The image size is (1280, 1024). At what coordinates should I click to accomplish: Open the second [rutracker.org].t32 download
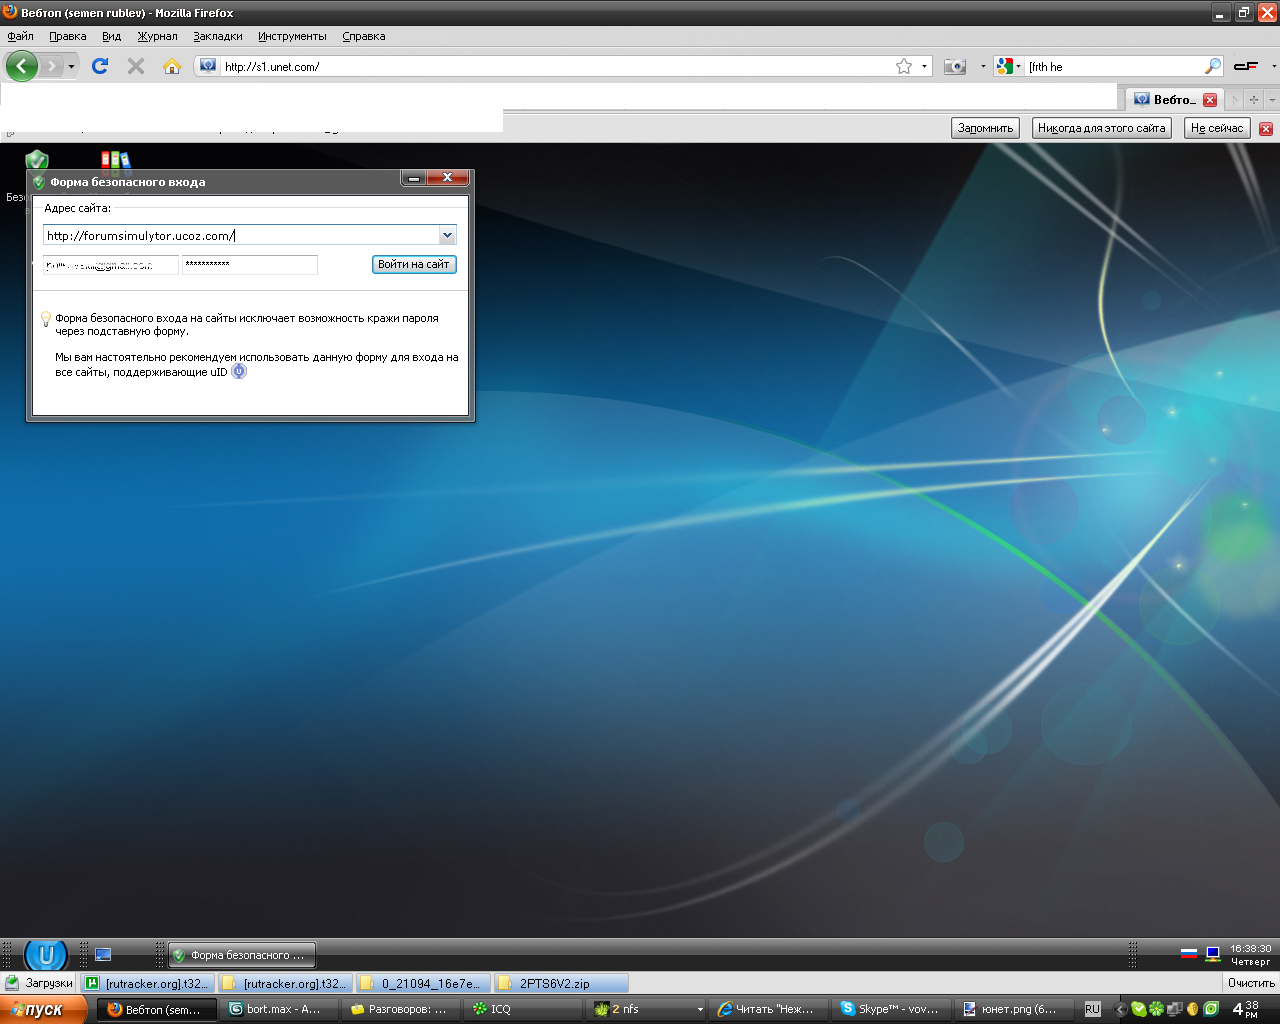pyautogui.click(x=285, y=983)
